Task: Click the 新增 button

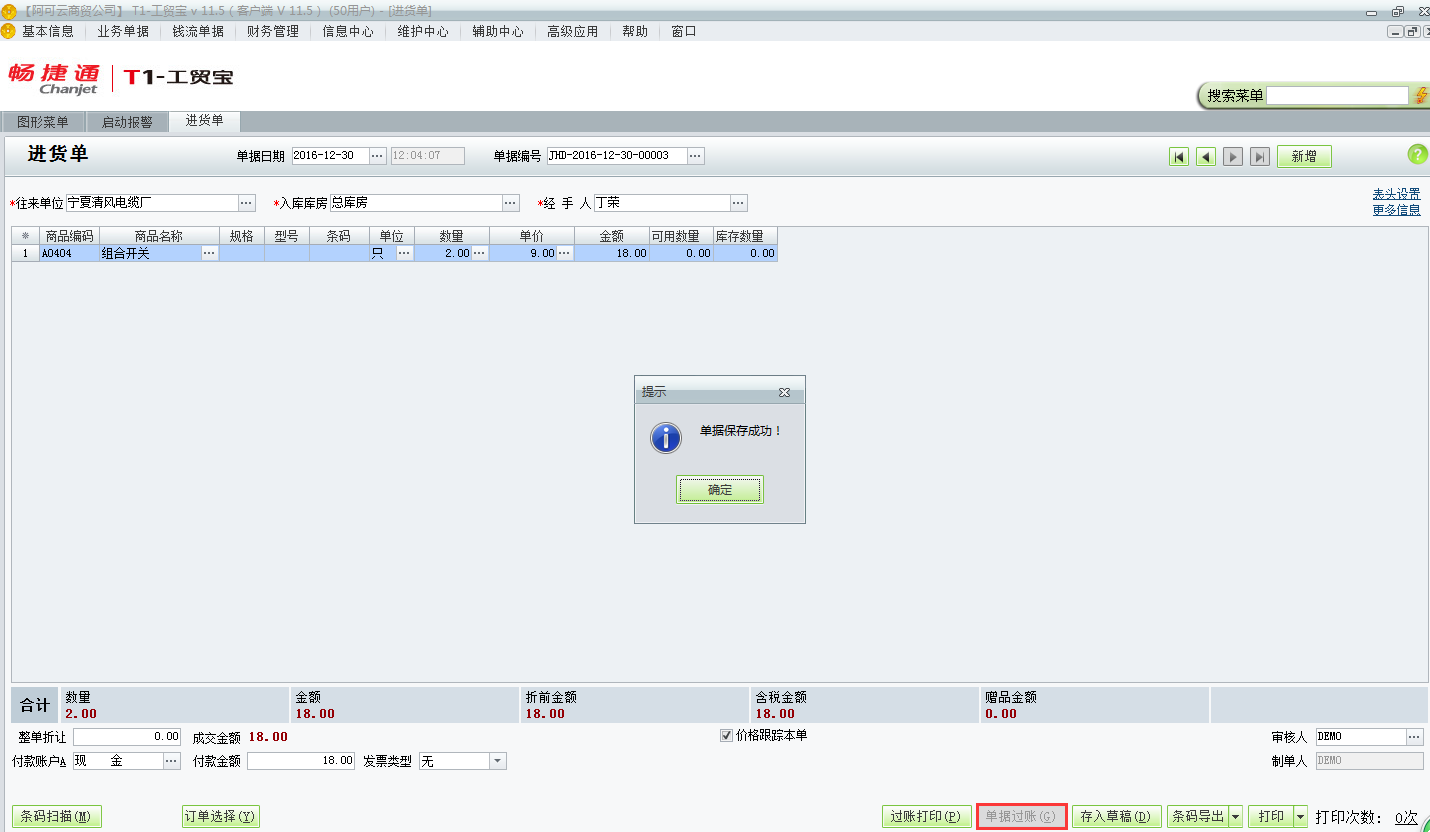Action: tap(1303, 156)
